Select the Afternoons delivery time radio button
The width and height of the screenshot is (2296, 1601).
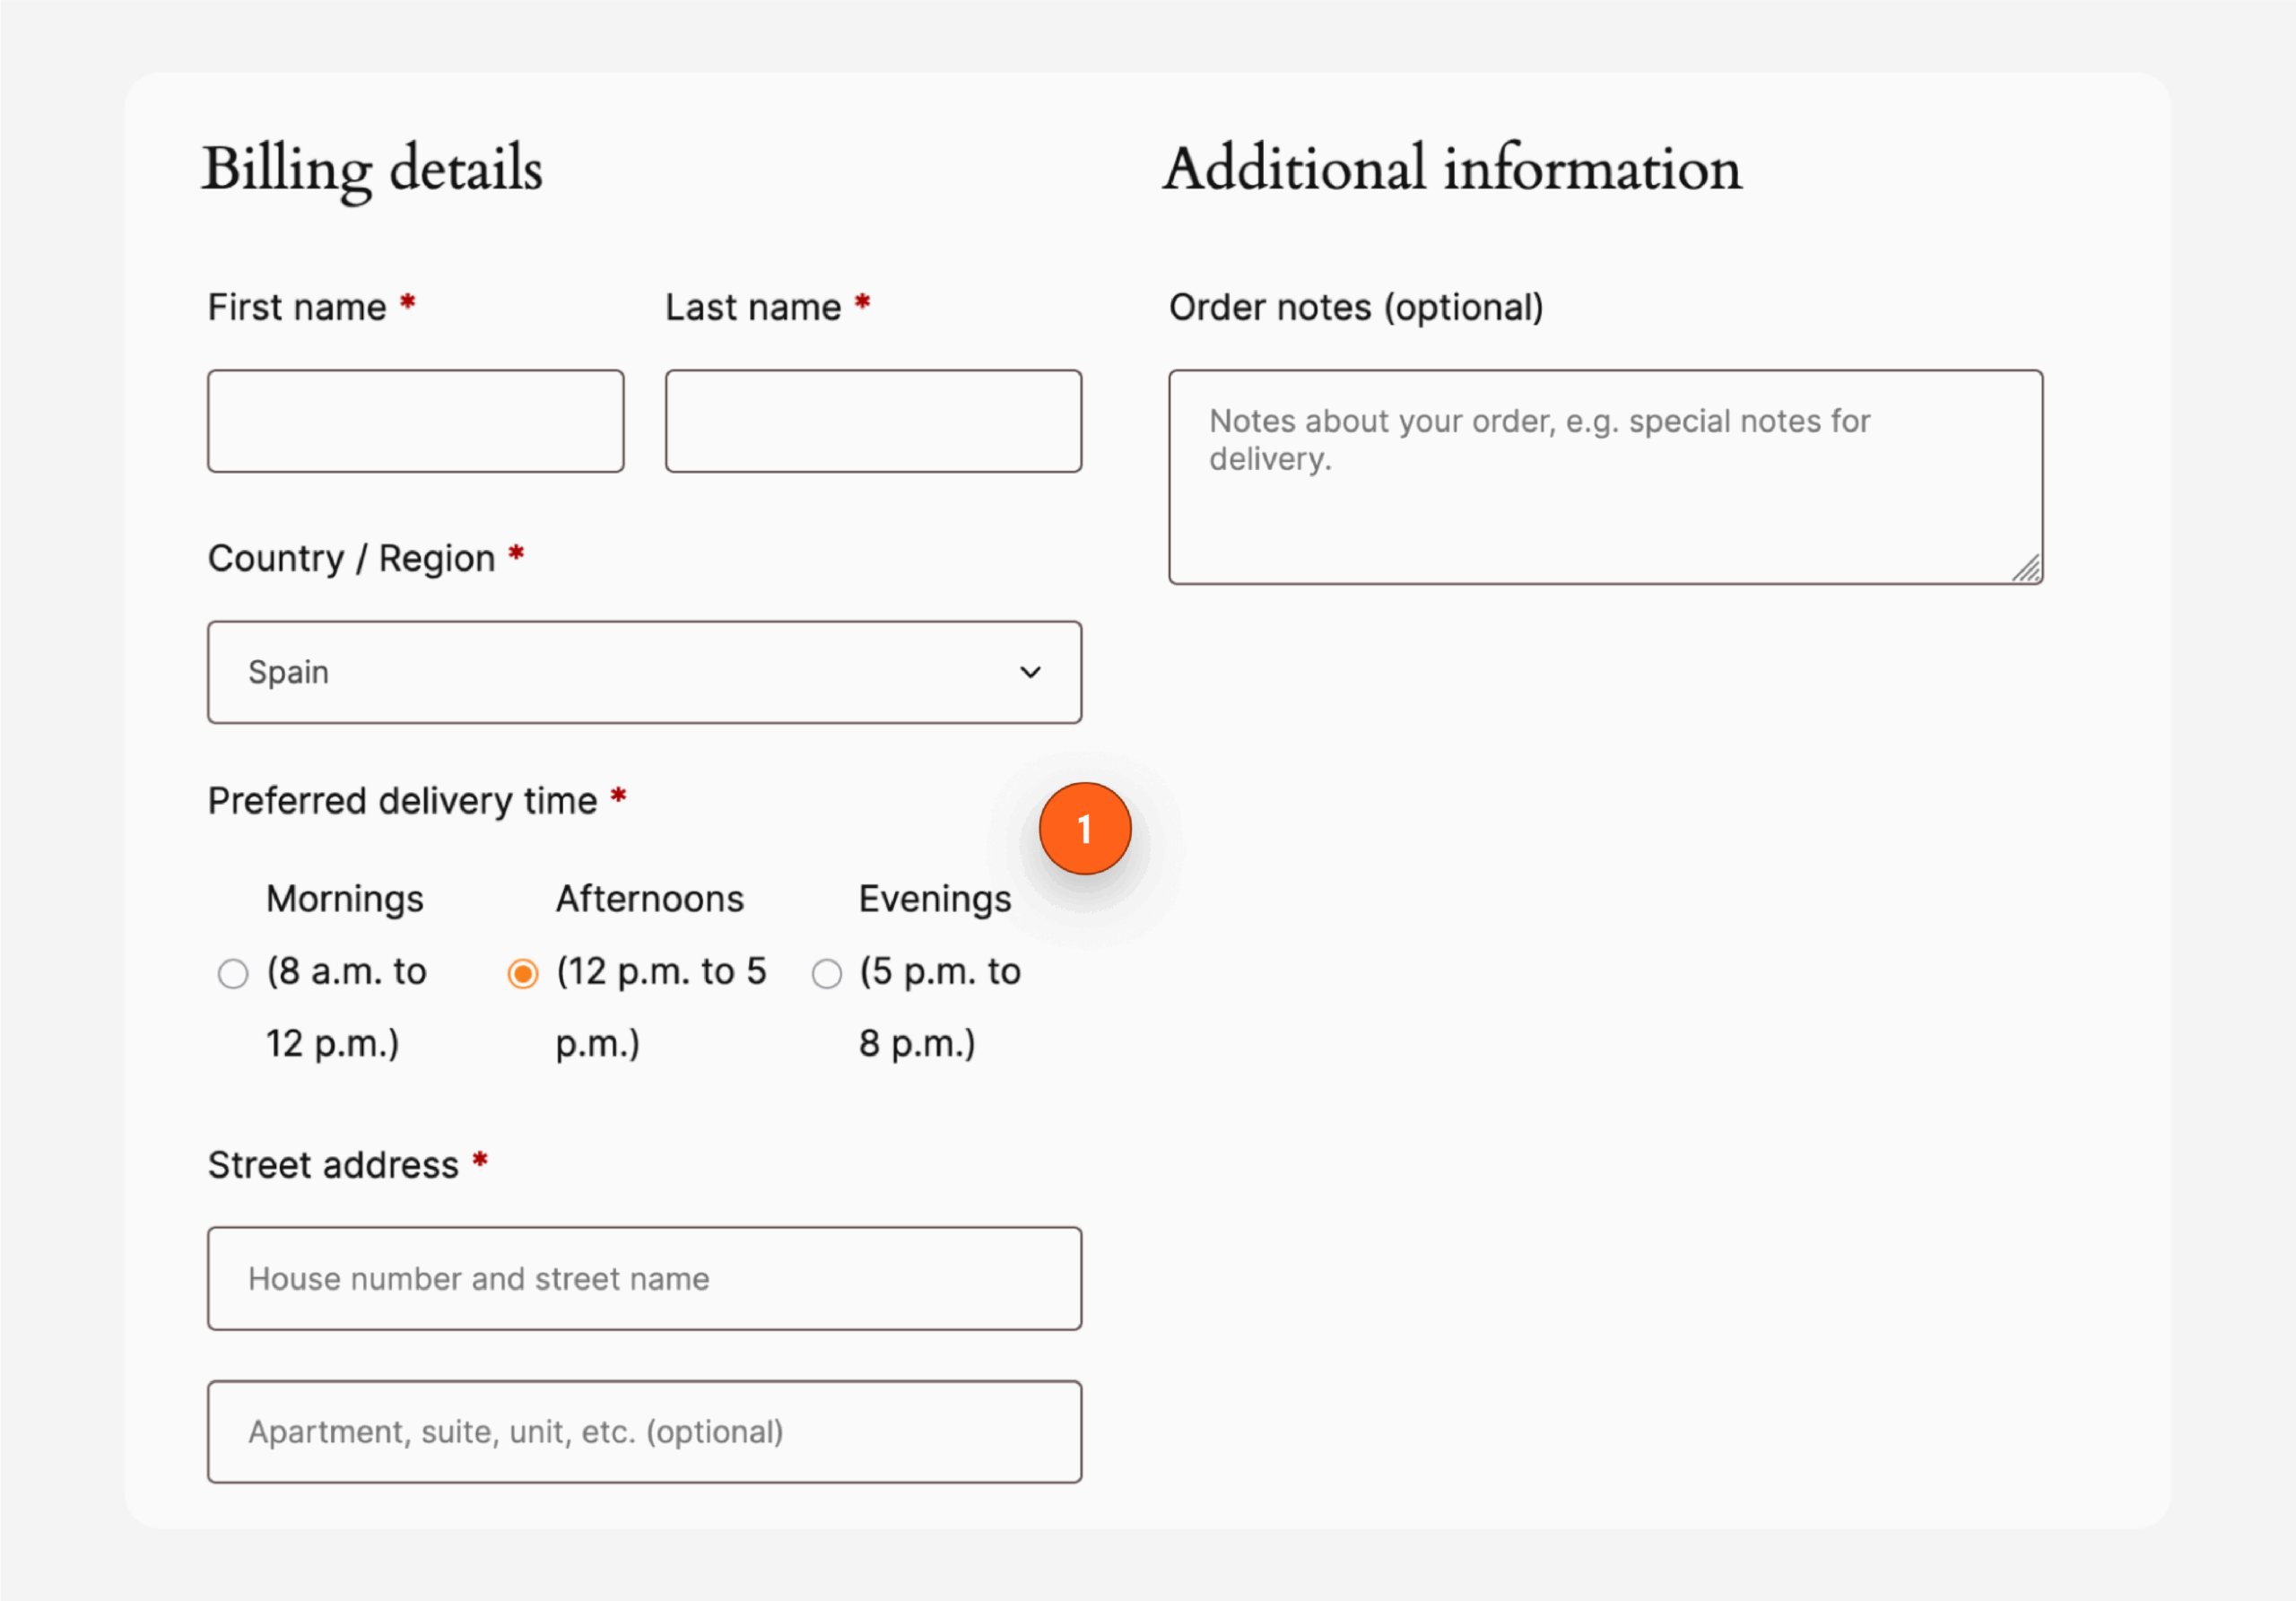click(524, 972)
